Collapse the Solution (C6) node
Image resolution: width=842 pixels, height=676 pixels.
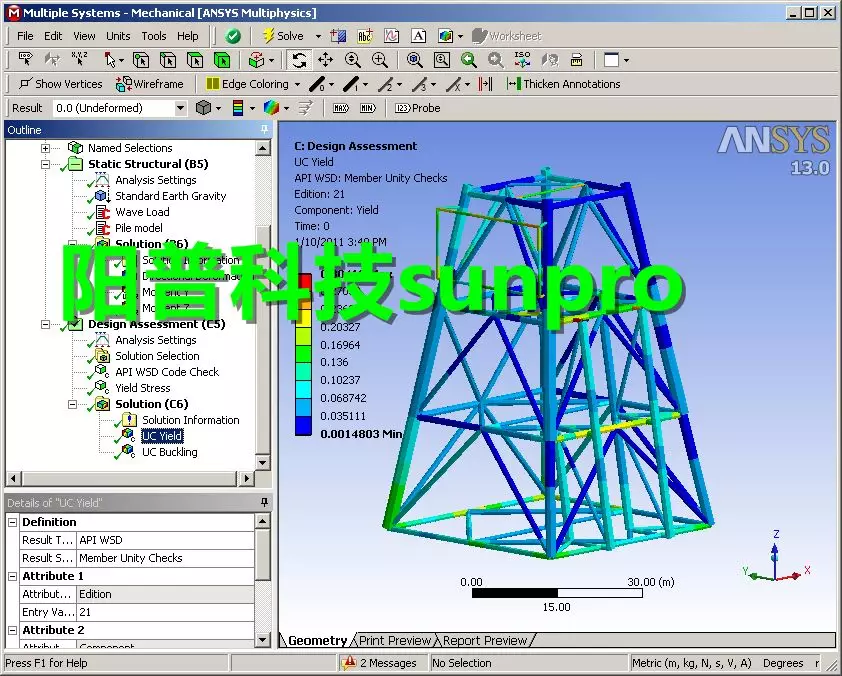[72, 404]
